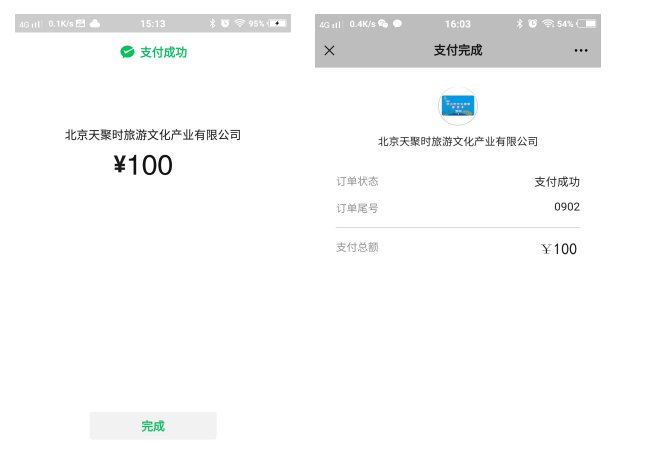The width and height of the screenshot is (646, 449).
Task: Tap the merchant avatar thumbnail
Action: 458,106
